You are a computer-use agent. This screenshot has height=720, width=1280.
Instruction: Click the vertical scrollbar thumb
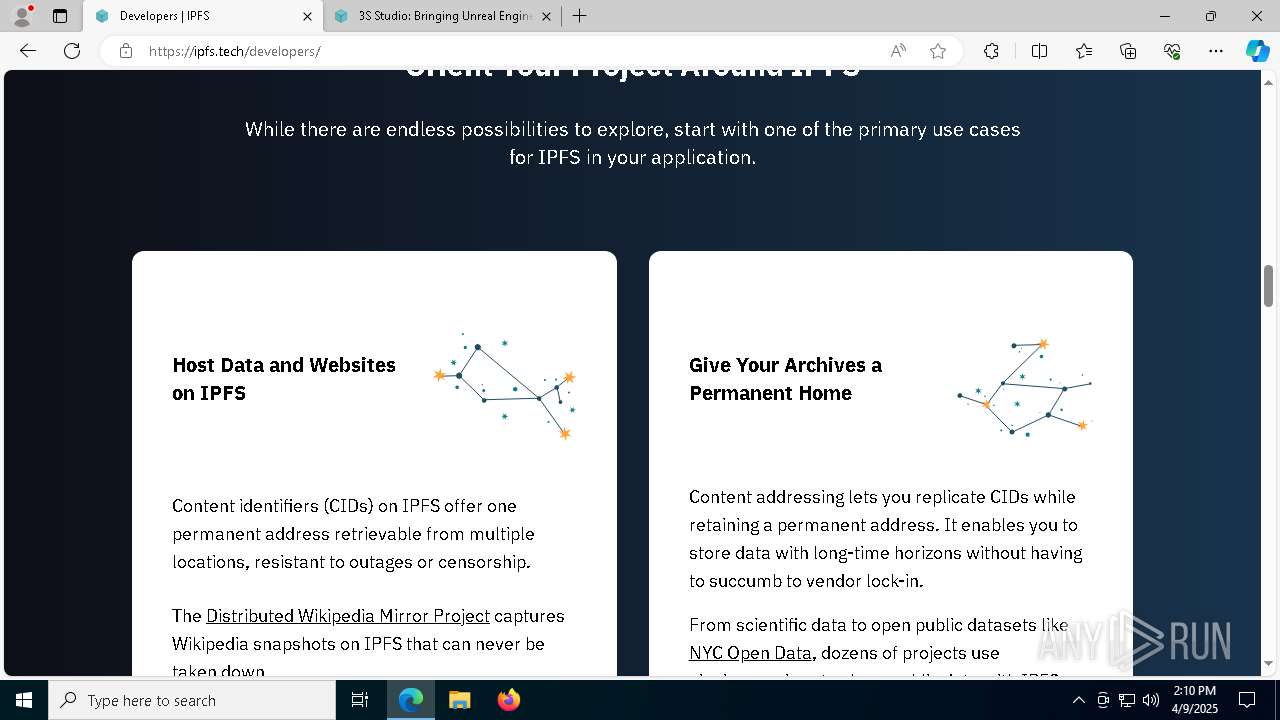[x=1269, y=286]
